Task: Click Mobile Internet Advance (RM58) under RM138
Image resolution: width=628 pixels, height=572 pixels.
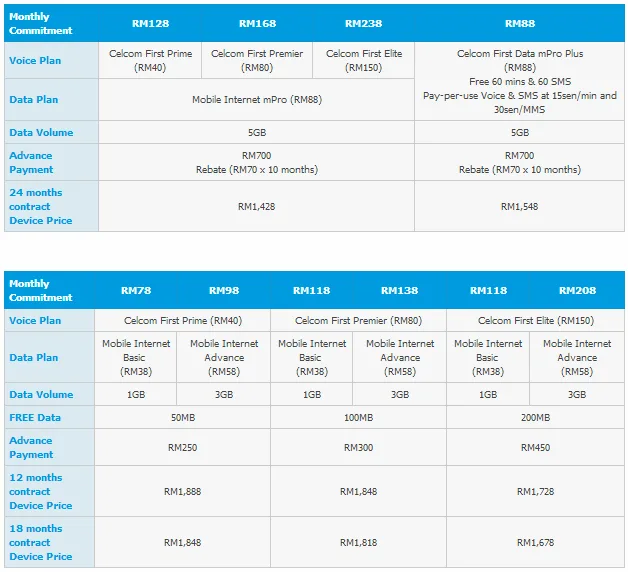Action: tap(400, 357)
